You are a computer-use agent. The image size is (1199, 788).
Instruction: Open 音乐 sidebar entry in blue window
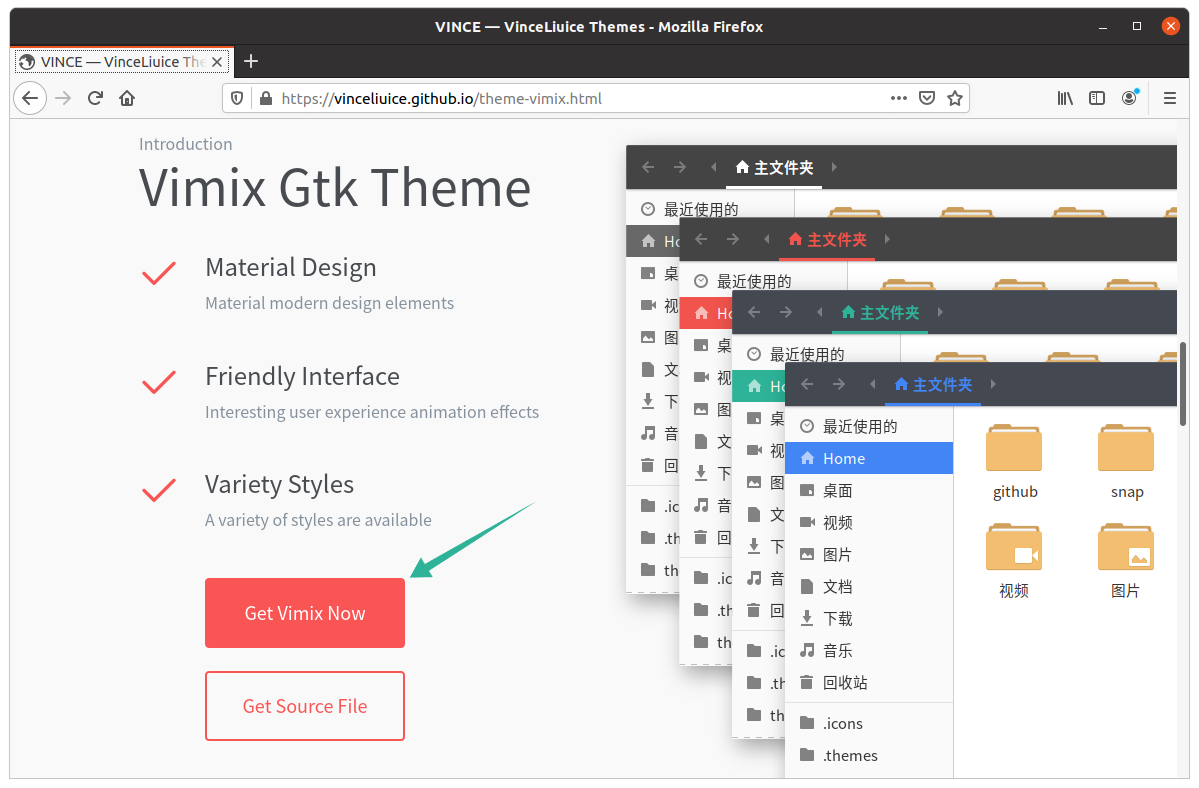tap(869, 651)
